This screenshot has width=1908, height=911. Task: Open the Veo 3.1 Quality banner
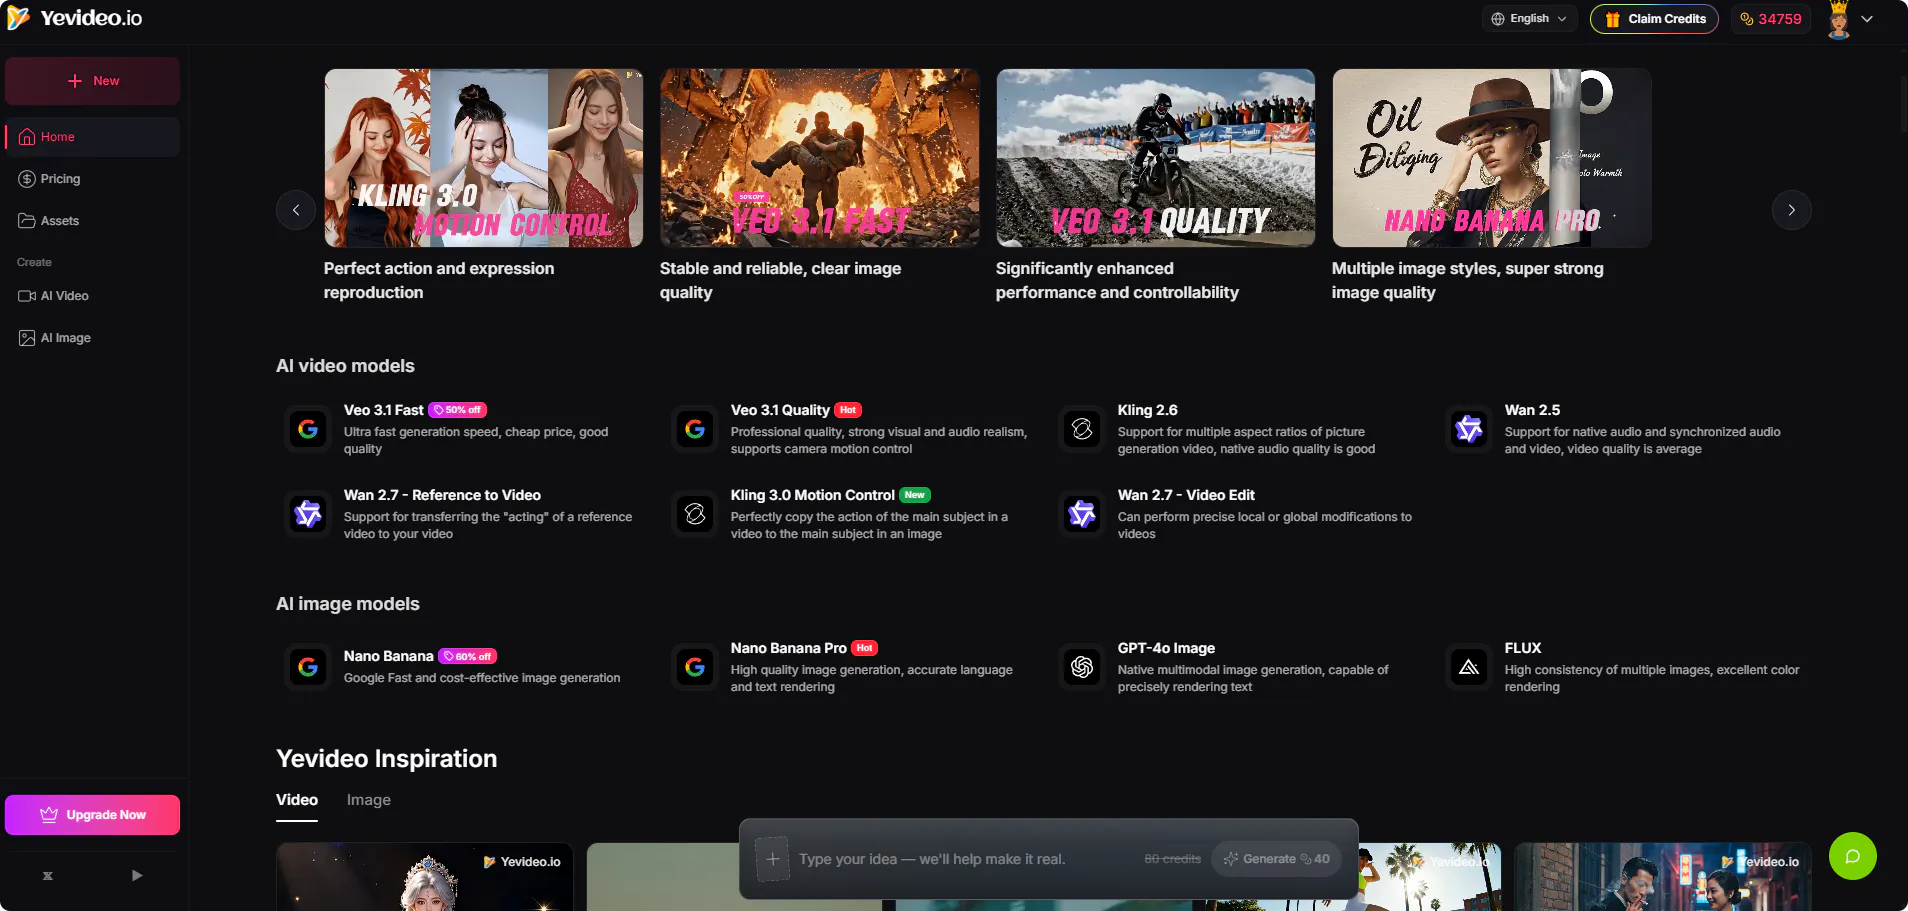[1156, 158]
